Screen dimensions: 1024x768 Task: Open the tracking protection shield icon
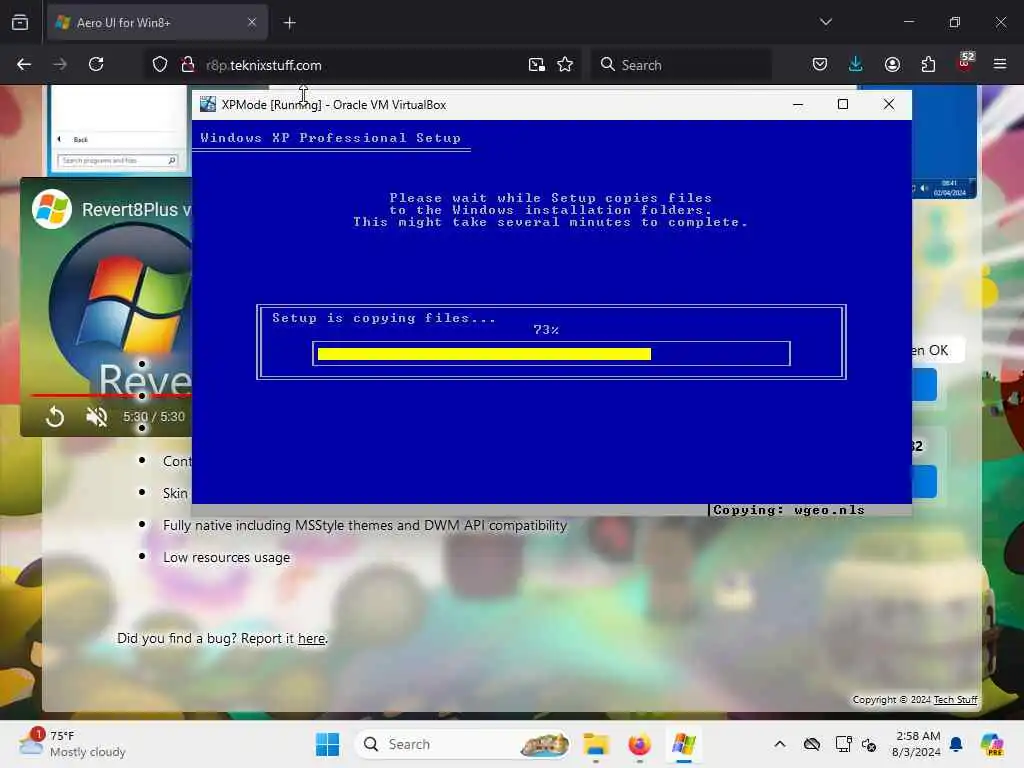coord(160,65)
